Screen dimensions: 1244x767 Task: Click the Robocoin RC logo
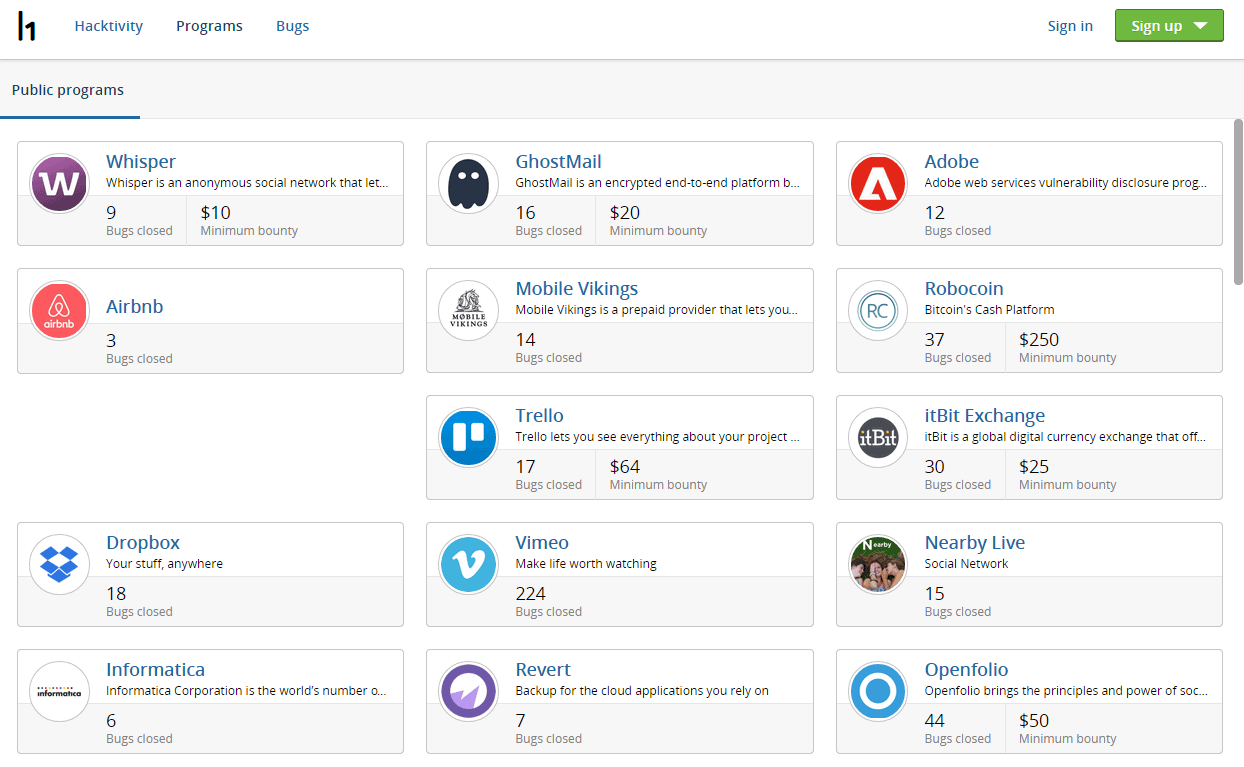877,311
